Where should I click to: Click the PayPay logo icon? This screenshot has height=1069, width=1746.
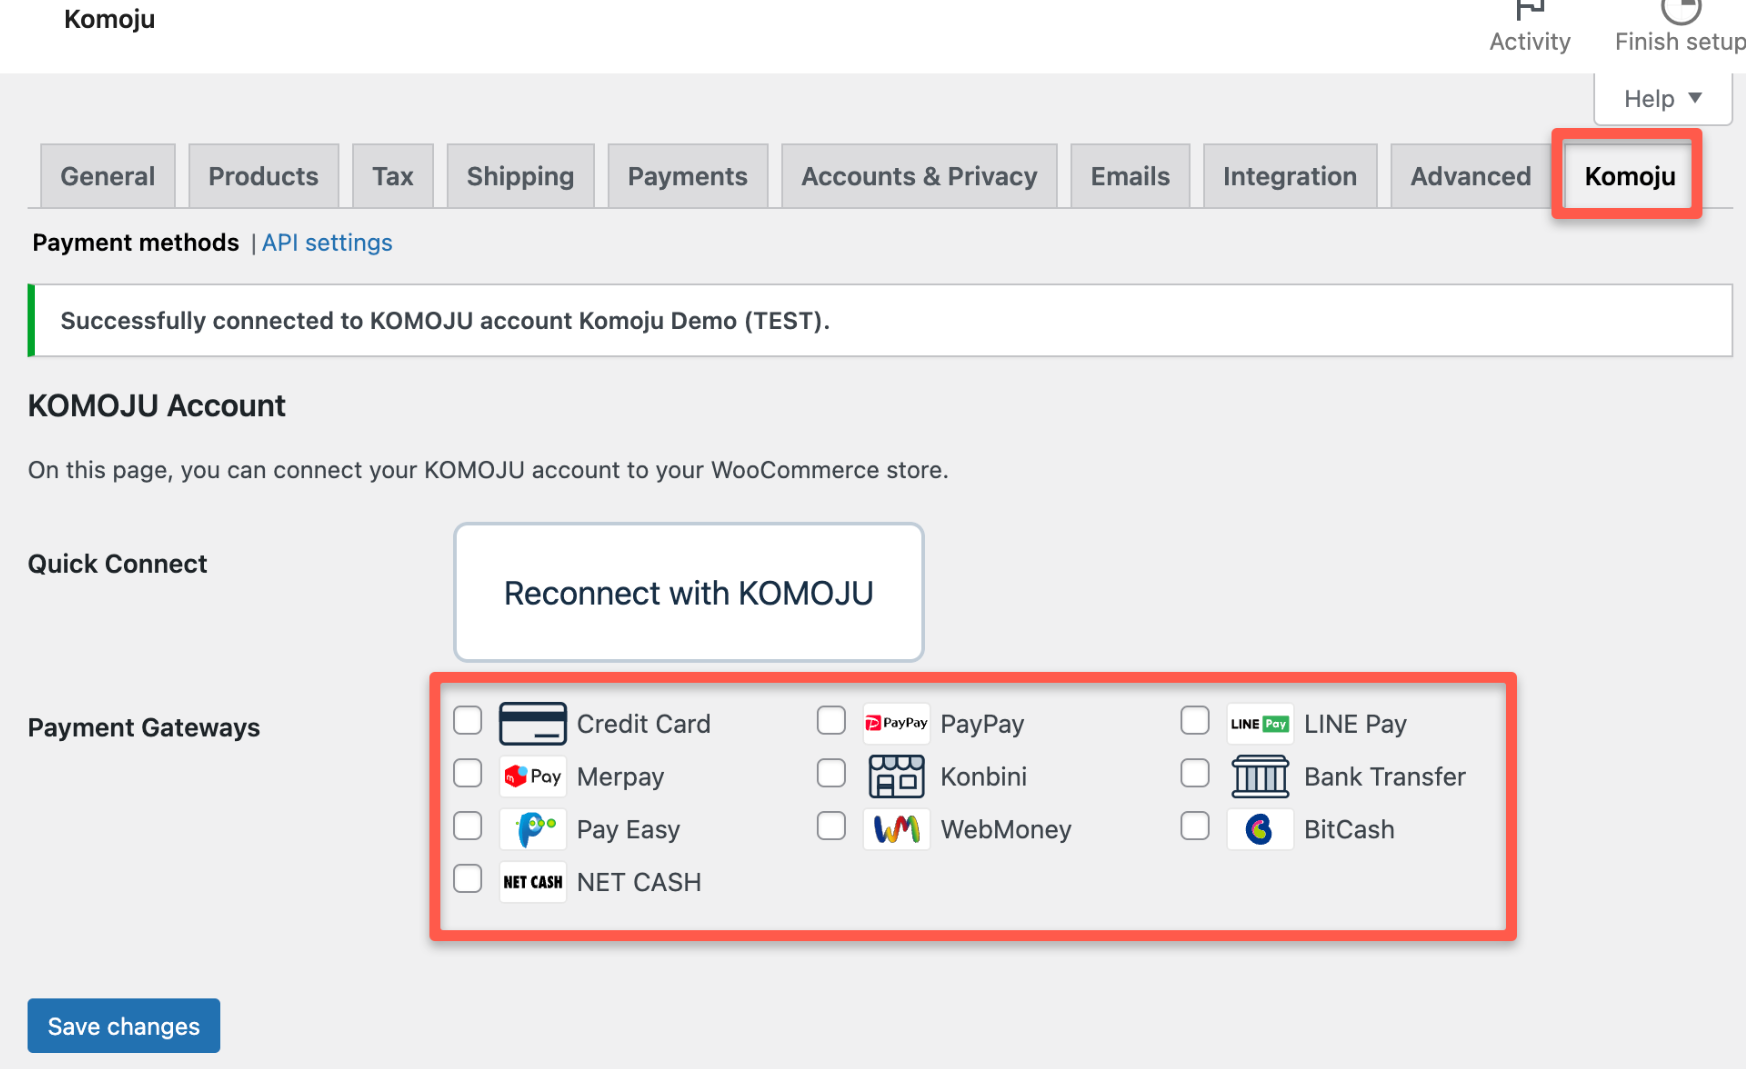click(x=896, y=724)
